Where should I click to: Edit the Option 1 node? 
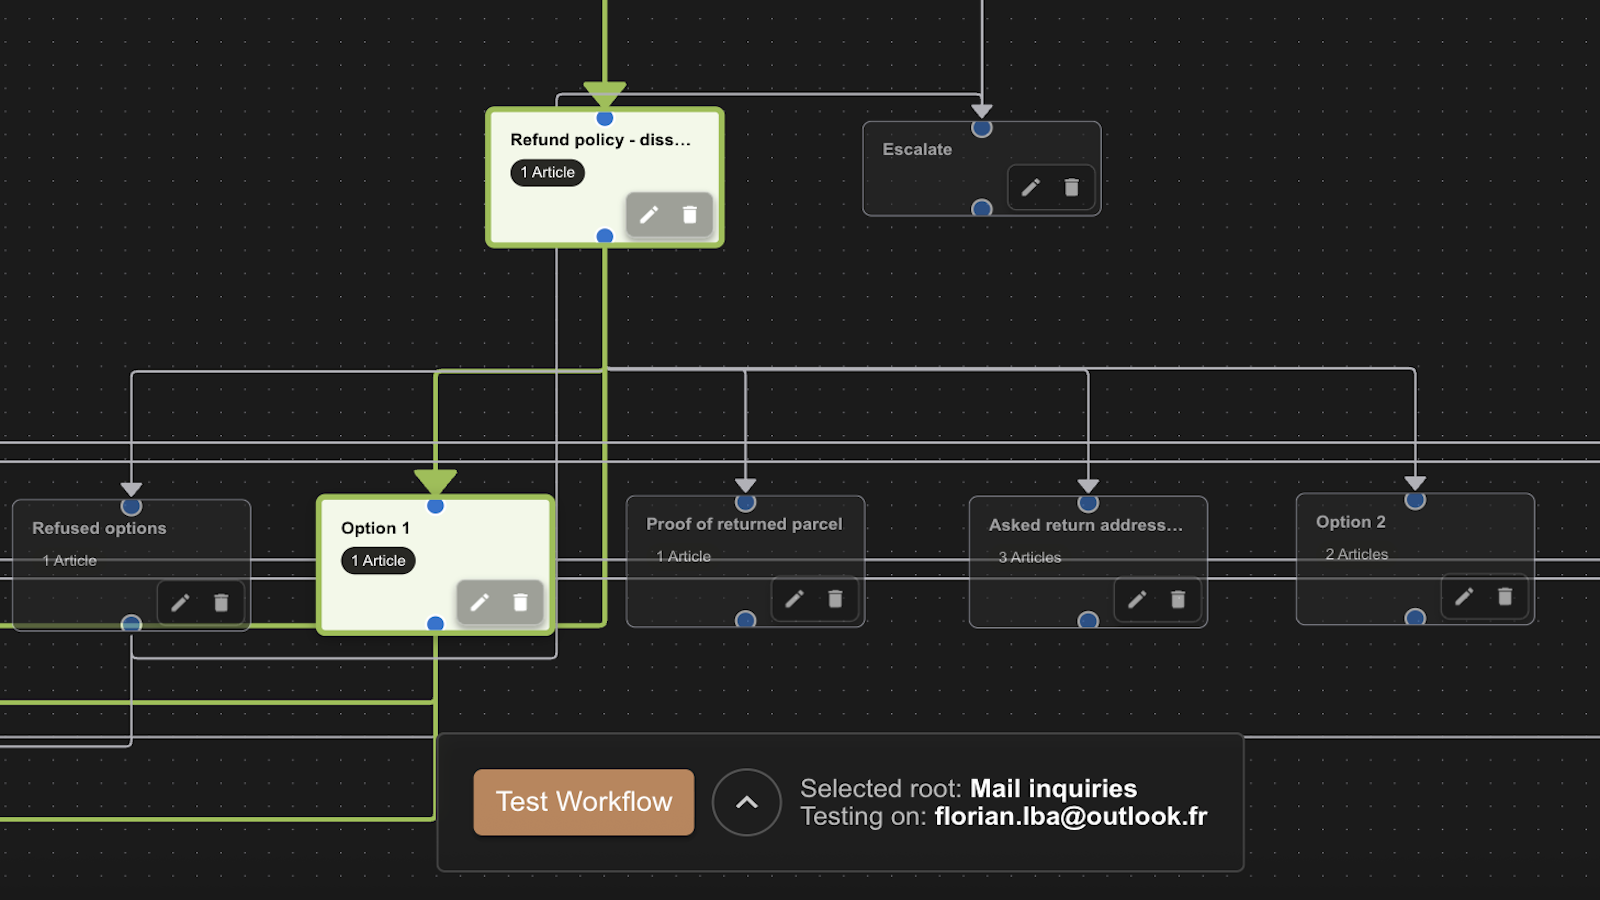[x=480, y=602]
